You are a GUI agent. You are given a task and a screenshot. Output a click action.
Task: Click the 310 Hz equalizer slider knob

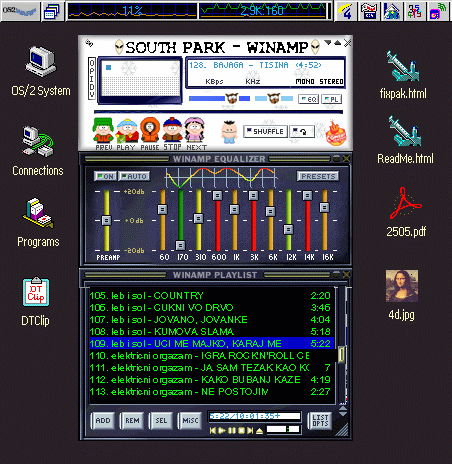[198, 218]
